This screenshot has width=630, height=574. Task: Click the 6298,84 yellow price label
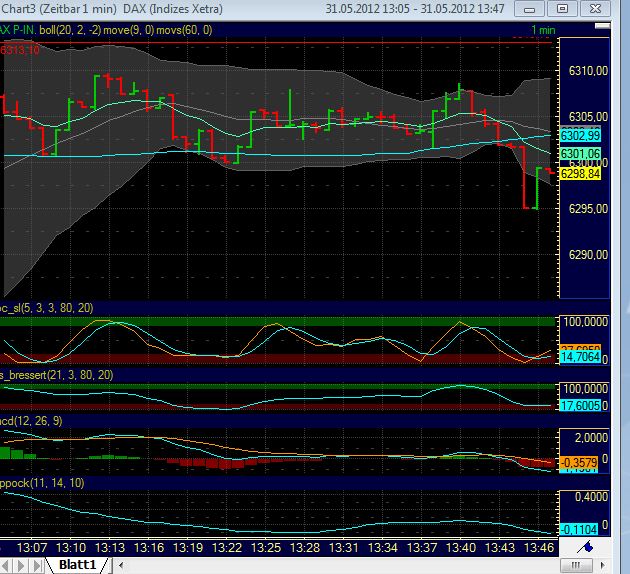pos(580,174)
